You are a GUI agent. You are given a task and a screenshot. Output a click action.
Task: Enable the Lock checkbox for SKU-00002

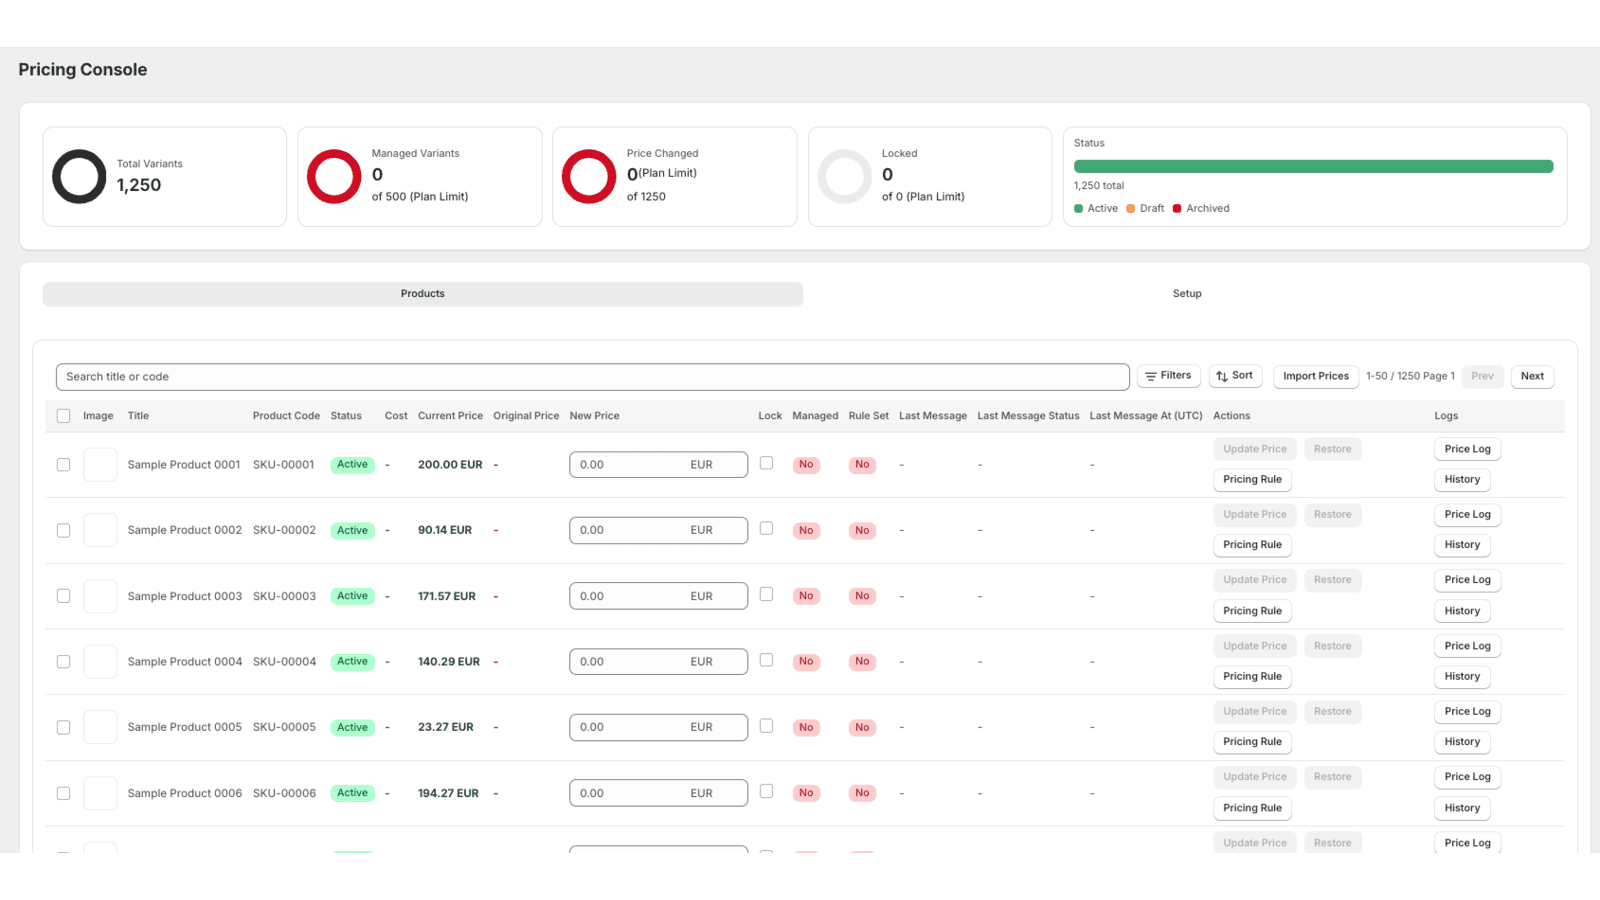(x=766, y=529)
